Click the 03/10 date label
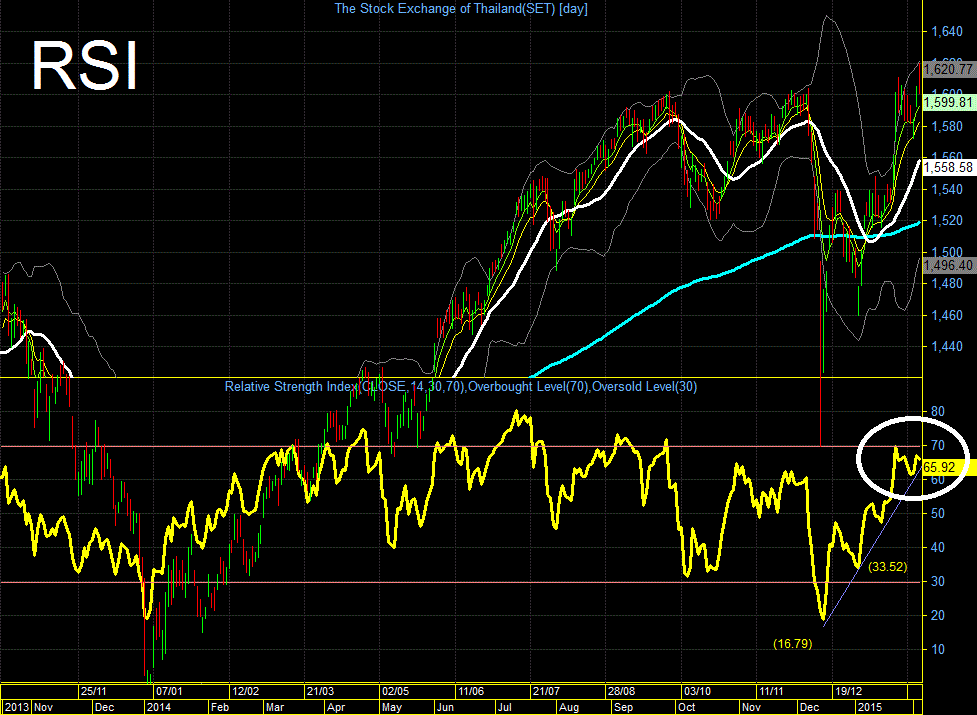 (x=697, y=691)
